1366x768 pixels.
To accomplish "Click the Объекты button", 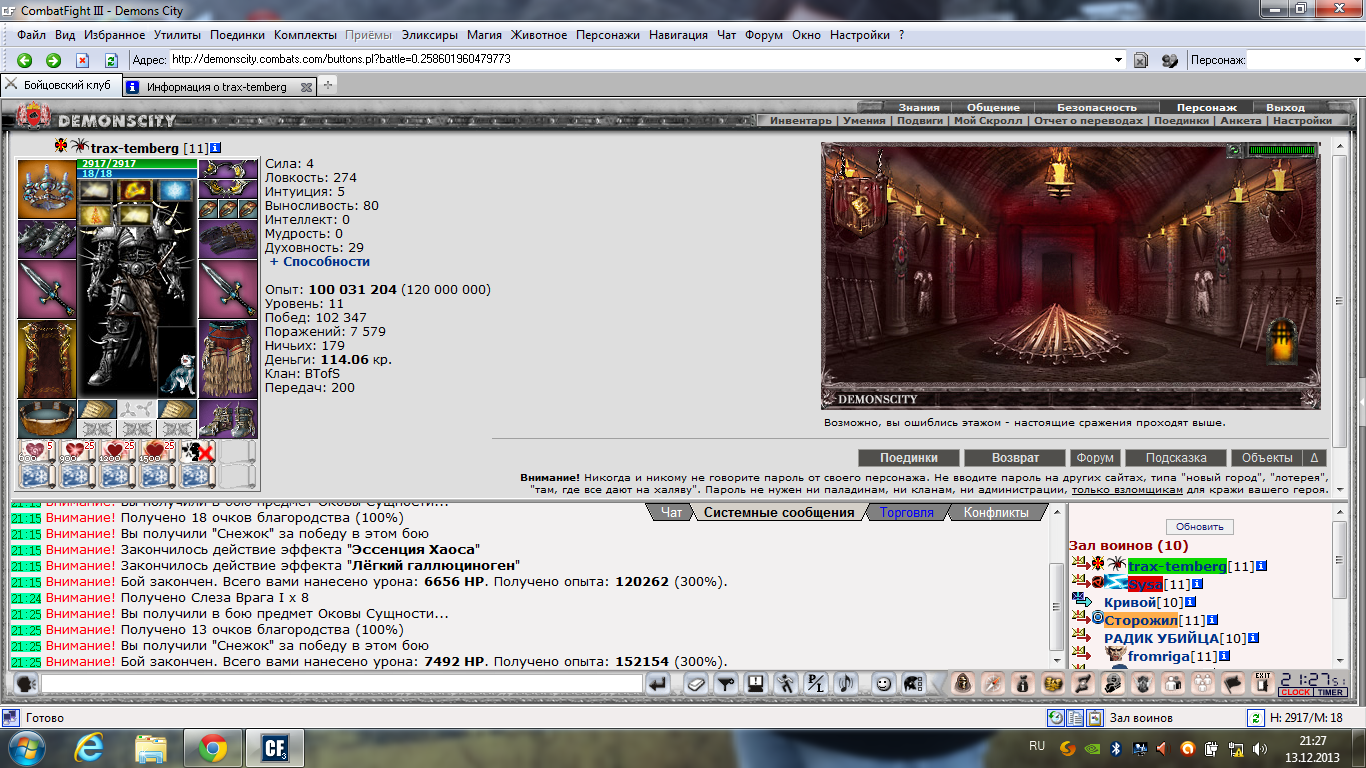I will pyautogui.click(x=1267, y=458).
